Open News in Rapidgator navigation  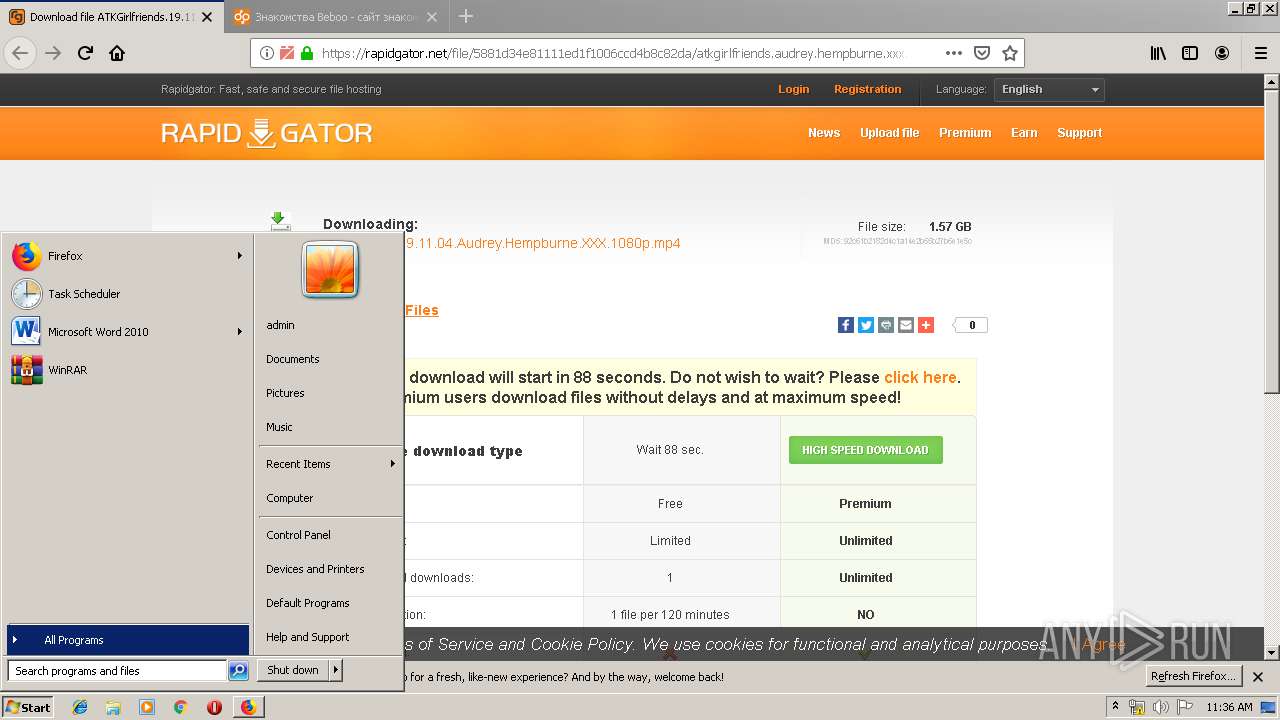824,133
